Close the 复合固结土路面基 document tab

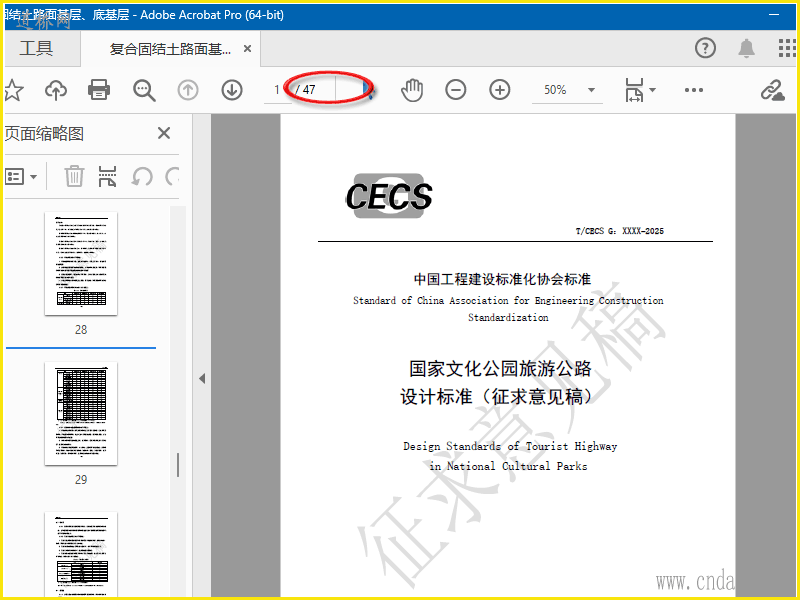tap(247, 48)
